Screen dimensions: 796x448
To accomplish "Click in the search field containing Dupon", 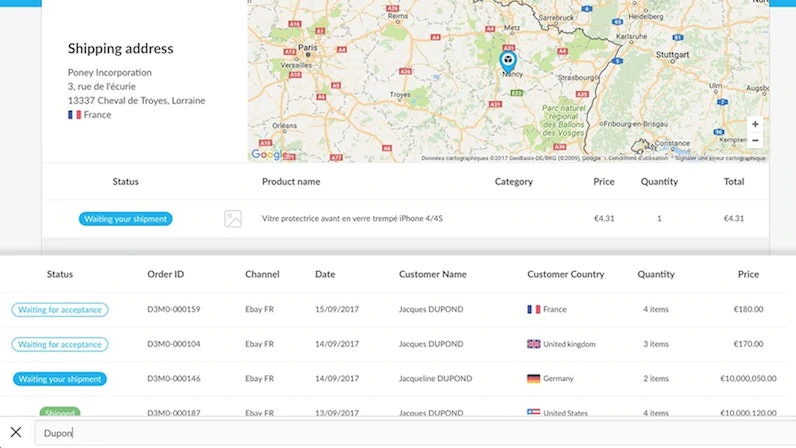I will pyautogui.click(x=400, y=433).
